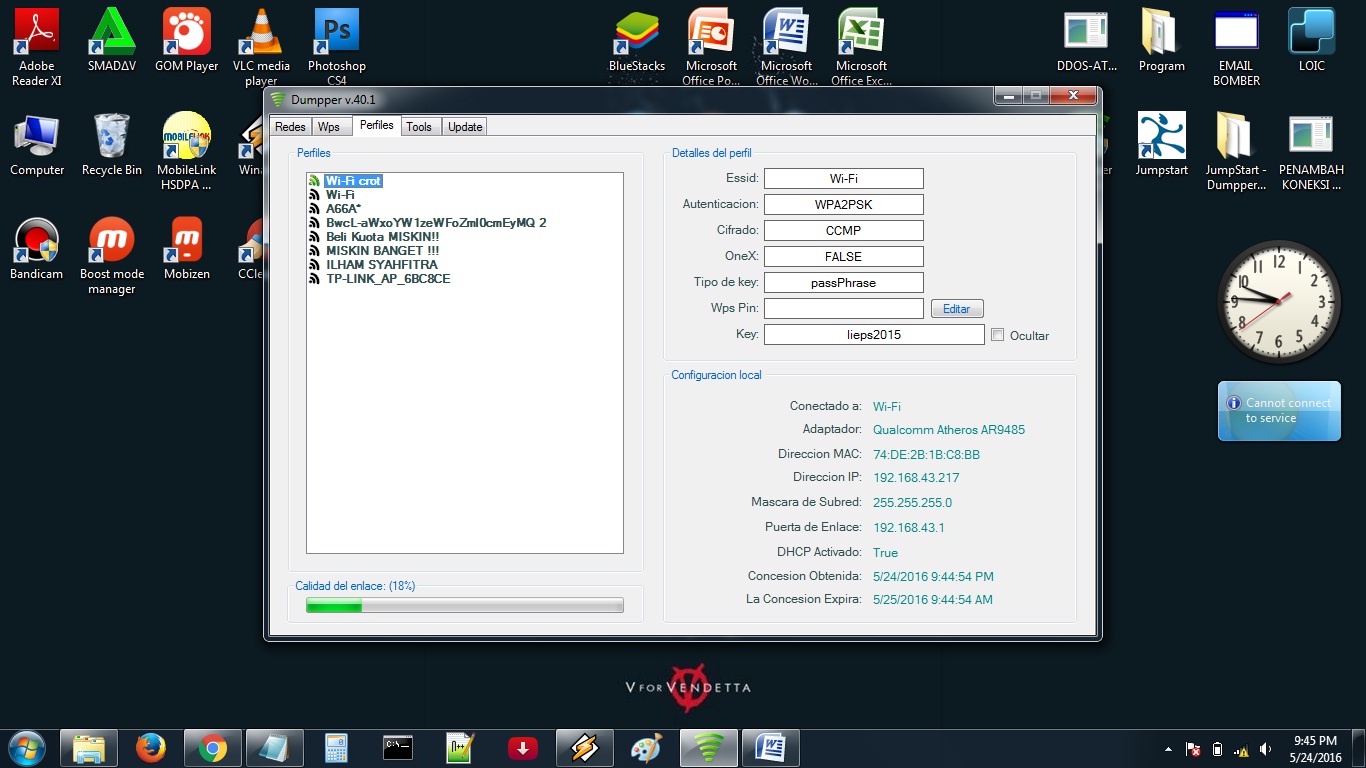Open the Adobe Reader XI desktop shortcut
The width and height of the screenshot is (1366, 768).
tap(37, 46)
